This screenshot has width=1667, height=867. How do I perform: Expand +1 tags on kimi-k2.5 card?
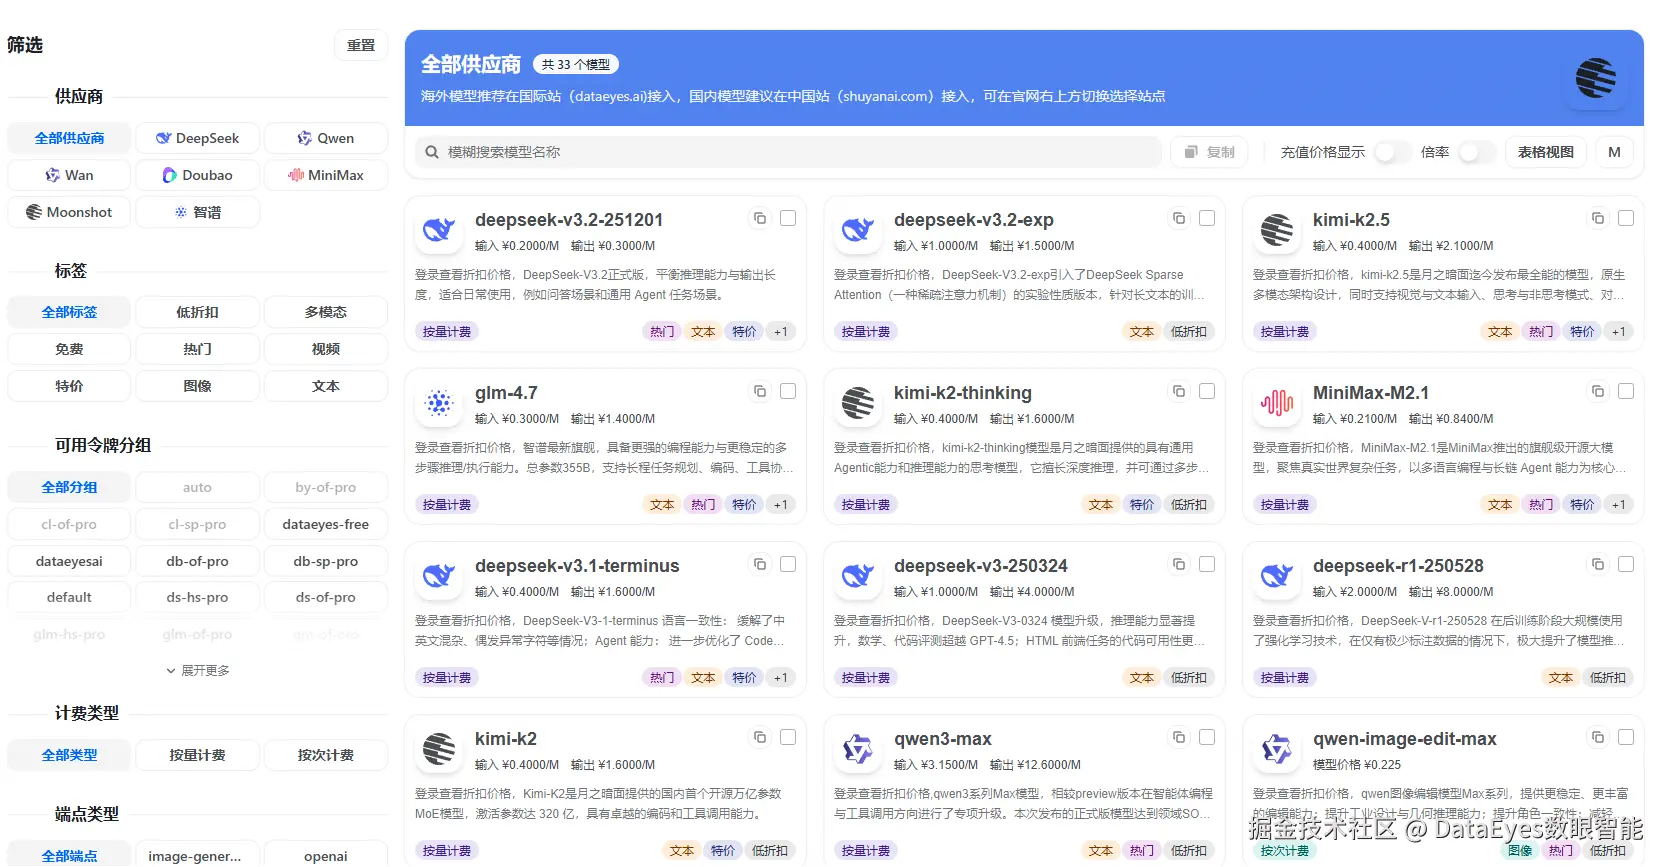tap(1619, 332)
